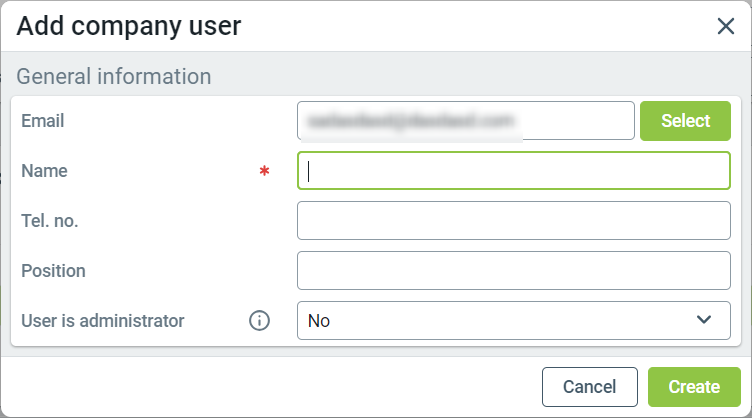Click the Name field label

pos(44,171)
